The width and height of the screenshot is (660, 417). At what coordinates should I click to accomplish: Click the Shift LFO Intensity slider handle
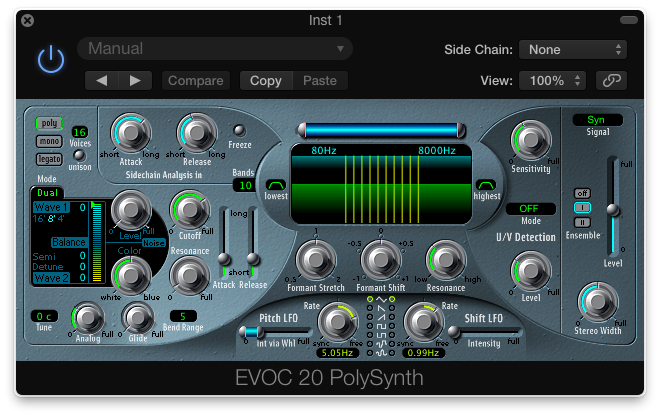[x=453, y=332]
